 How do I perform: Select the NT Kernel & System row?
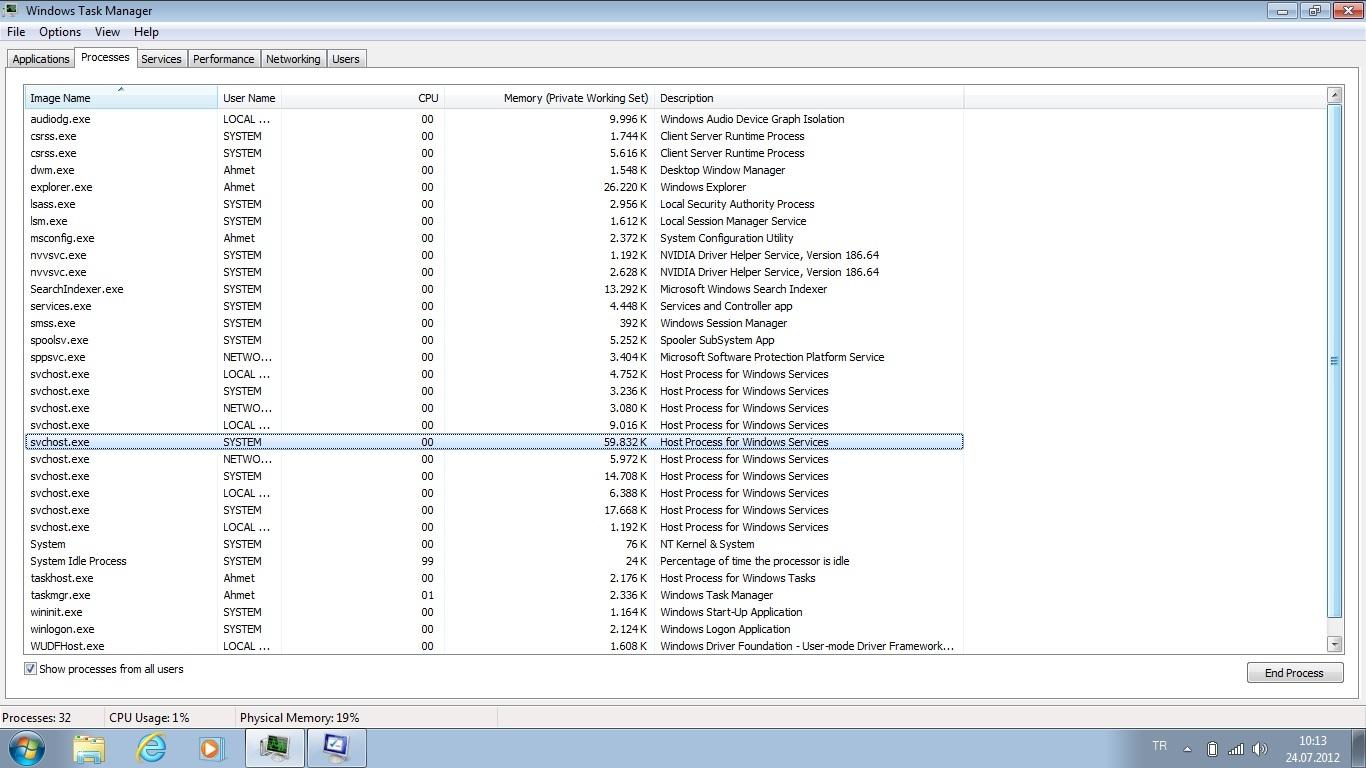click(494, 544)
